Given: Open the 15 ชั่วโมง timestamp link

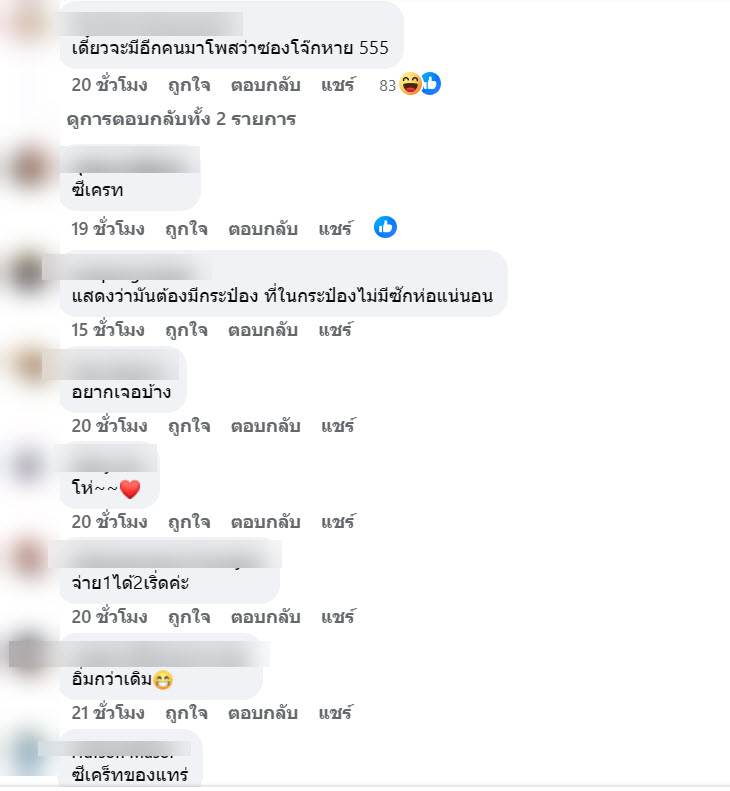Looking at the screenshot, I should pos(108,330).
